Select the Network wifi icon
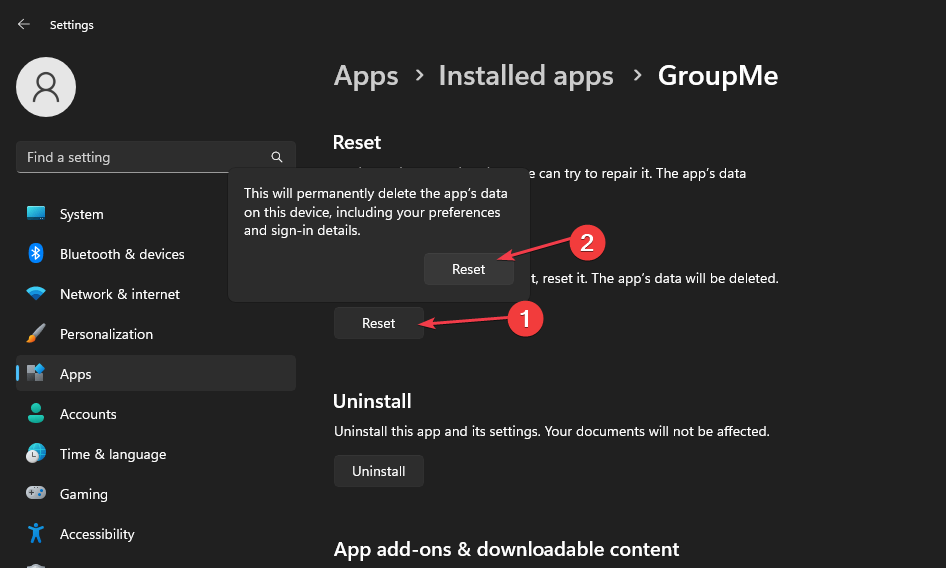This screenshot has width=946, height=568. pos(36,293)
